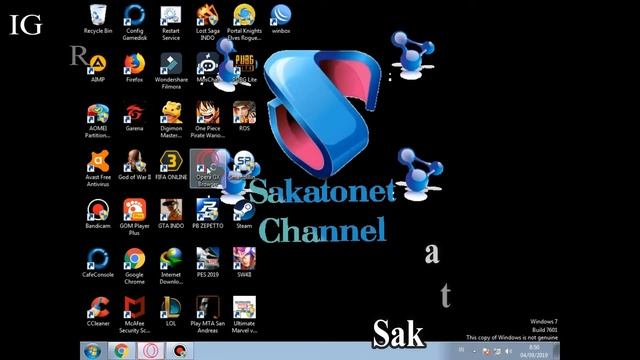This screenshot has width=640, height=360.
Task: Launch Lost Saga INDO game
Action: point(207,22)
